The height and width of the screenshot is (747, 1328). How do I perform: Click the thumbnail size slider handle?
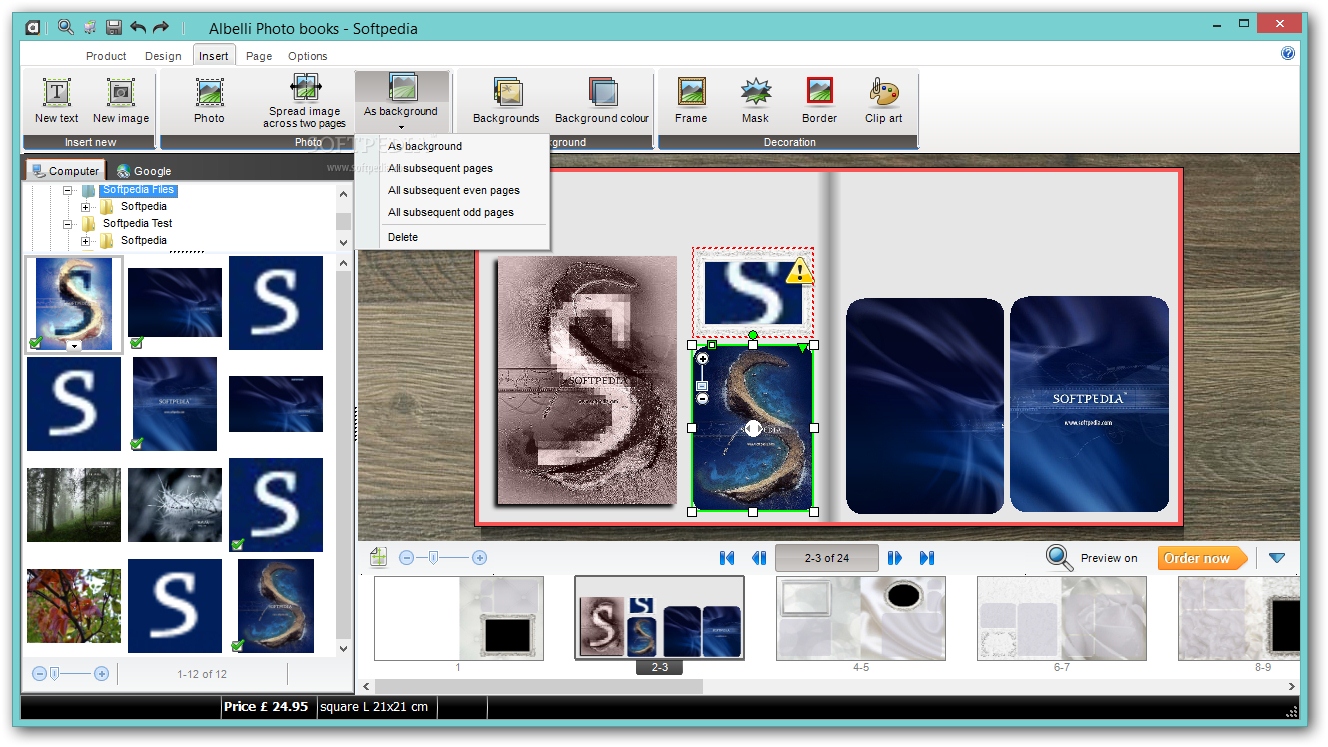(x=54, y=674)
